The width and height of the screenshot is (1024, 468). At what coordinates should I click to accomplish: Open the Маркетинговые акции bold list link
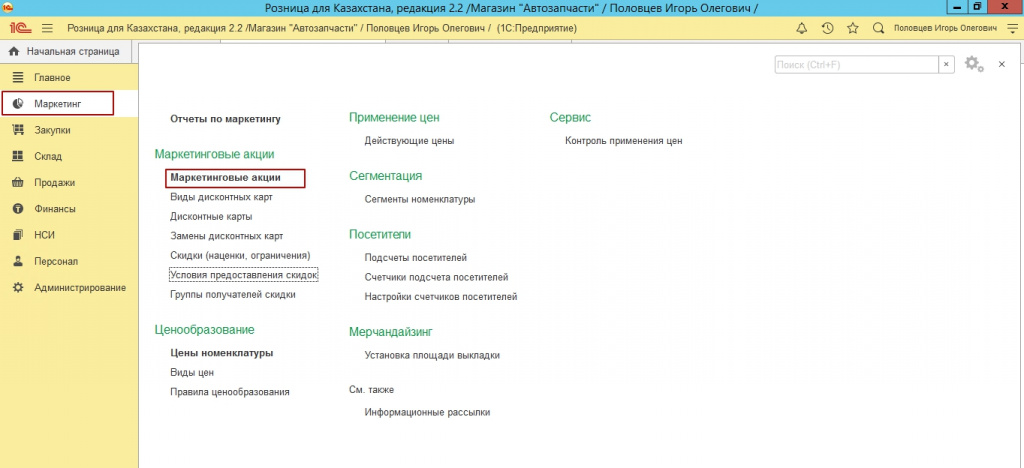(225, 178)
